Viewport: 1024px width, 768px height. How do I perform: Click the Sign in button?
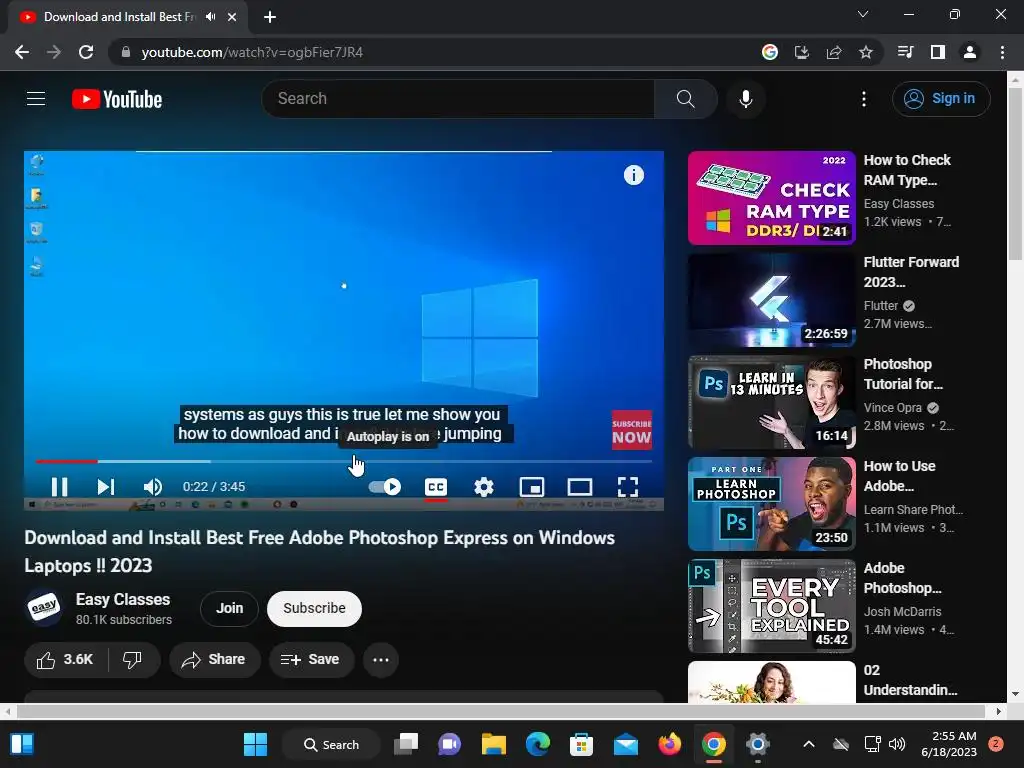[941, 99]
